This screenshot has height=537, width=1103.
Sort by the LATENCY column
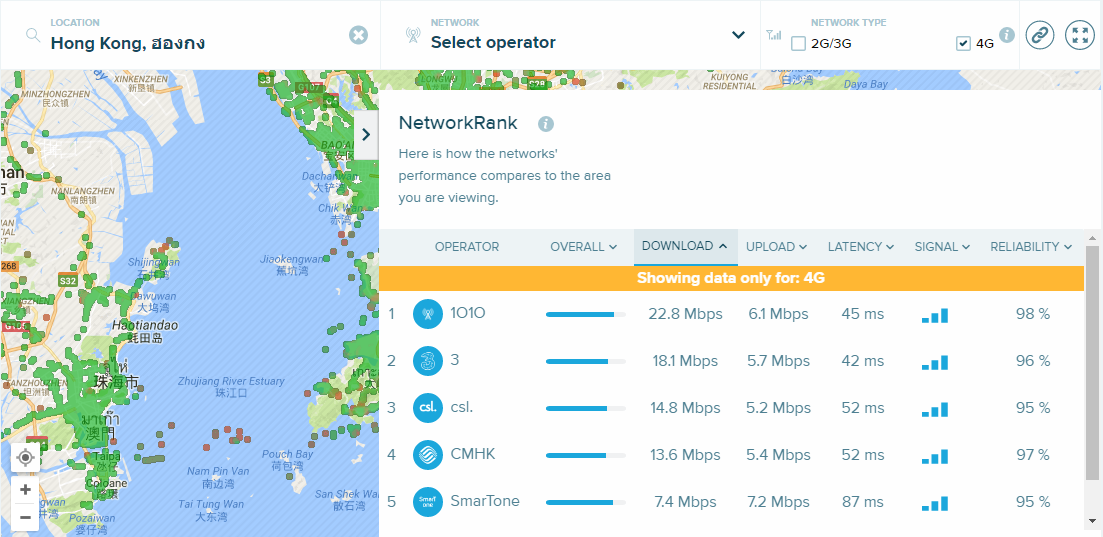(x=861, y=247)
